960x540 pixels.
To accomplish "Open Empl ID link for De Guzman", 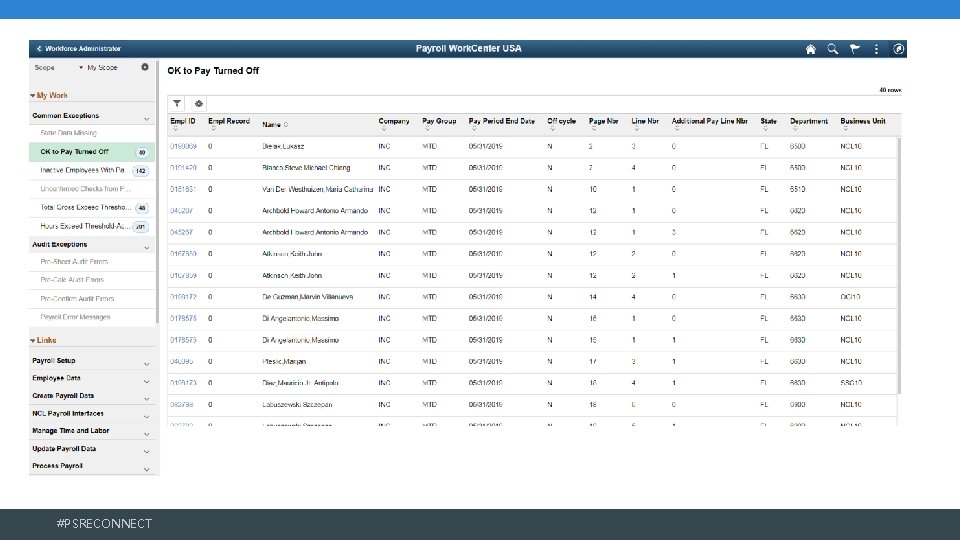I will (183, 298).
